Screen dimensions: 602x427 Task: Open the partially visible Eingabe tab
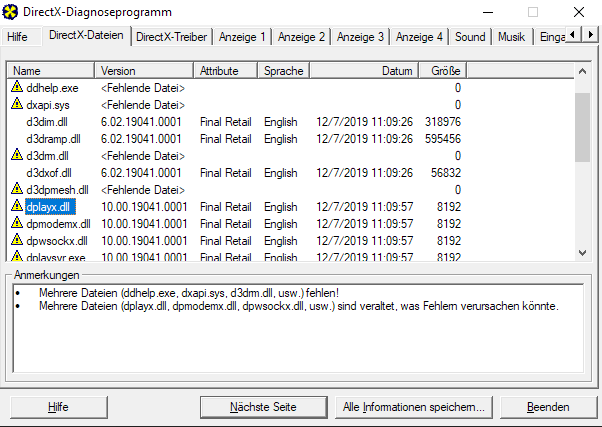pos(551,37)
